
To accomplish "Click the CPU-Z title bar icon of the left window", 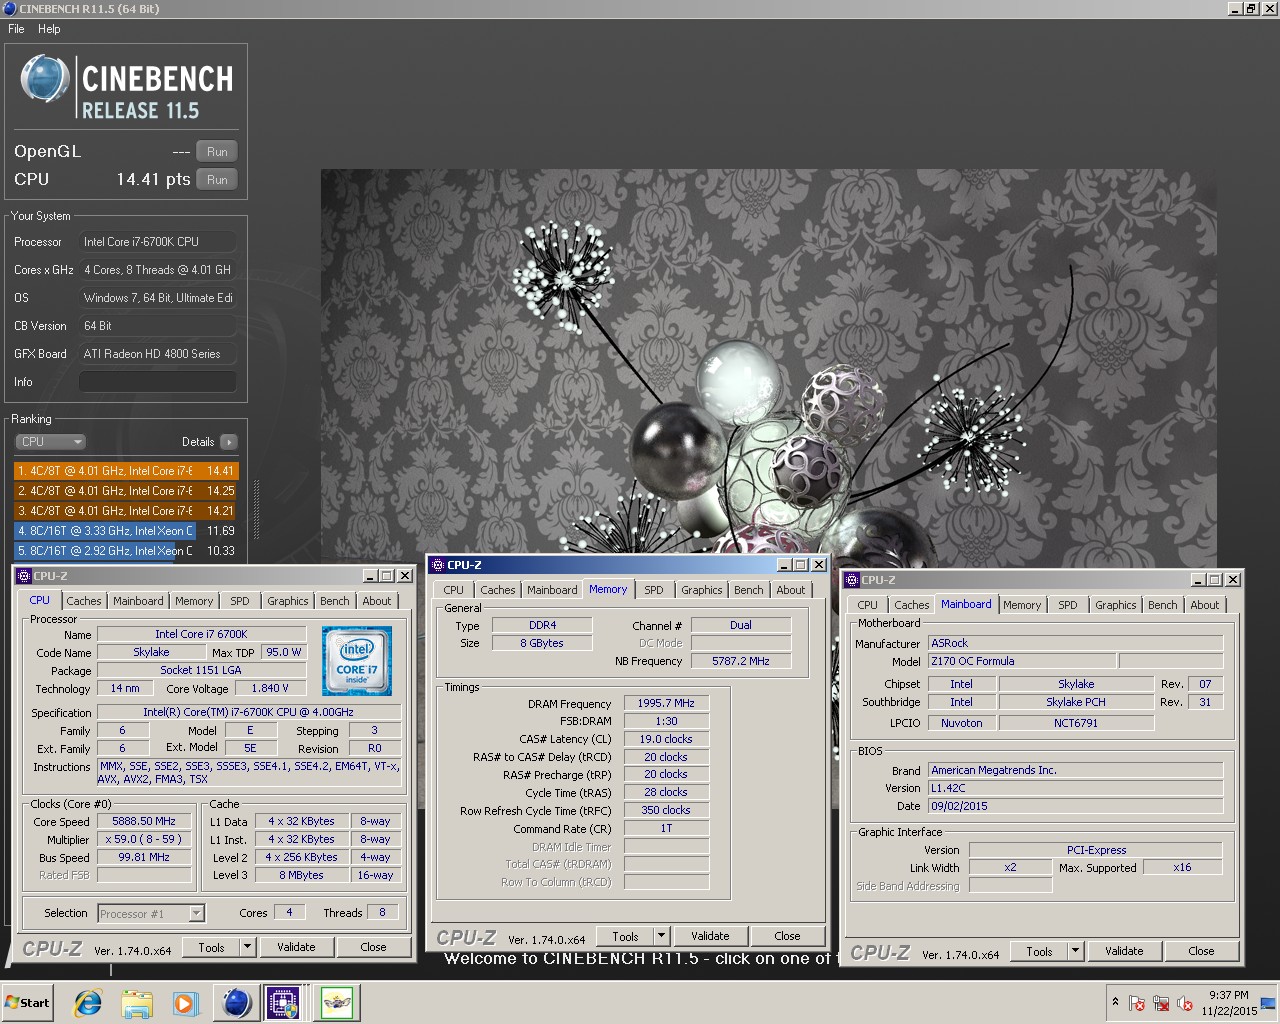I will coord(24,576).
